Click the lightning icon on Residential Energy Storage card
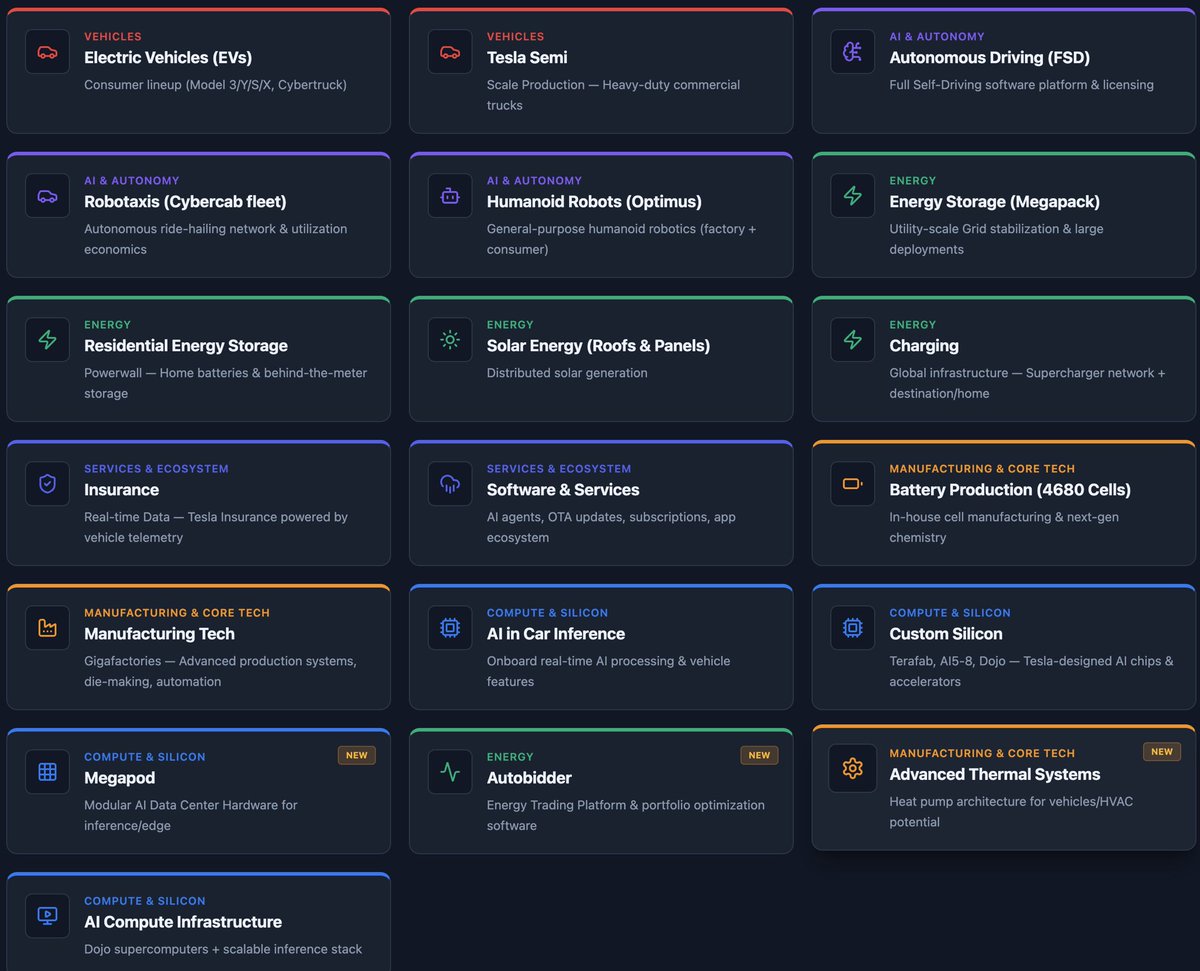 click(x=47, y=340)
